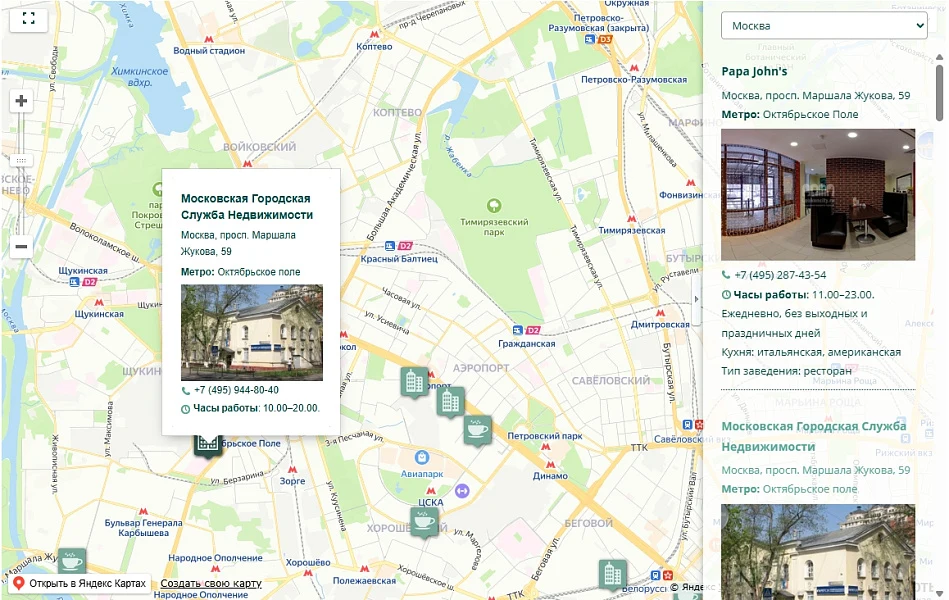Click the Авиапарк shopping icon

[422, 458]
